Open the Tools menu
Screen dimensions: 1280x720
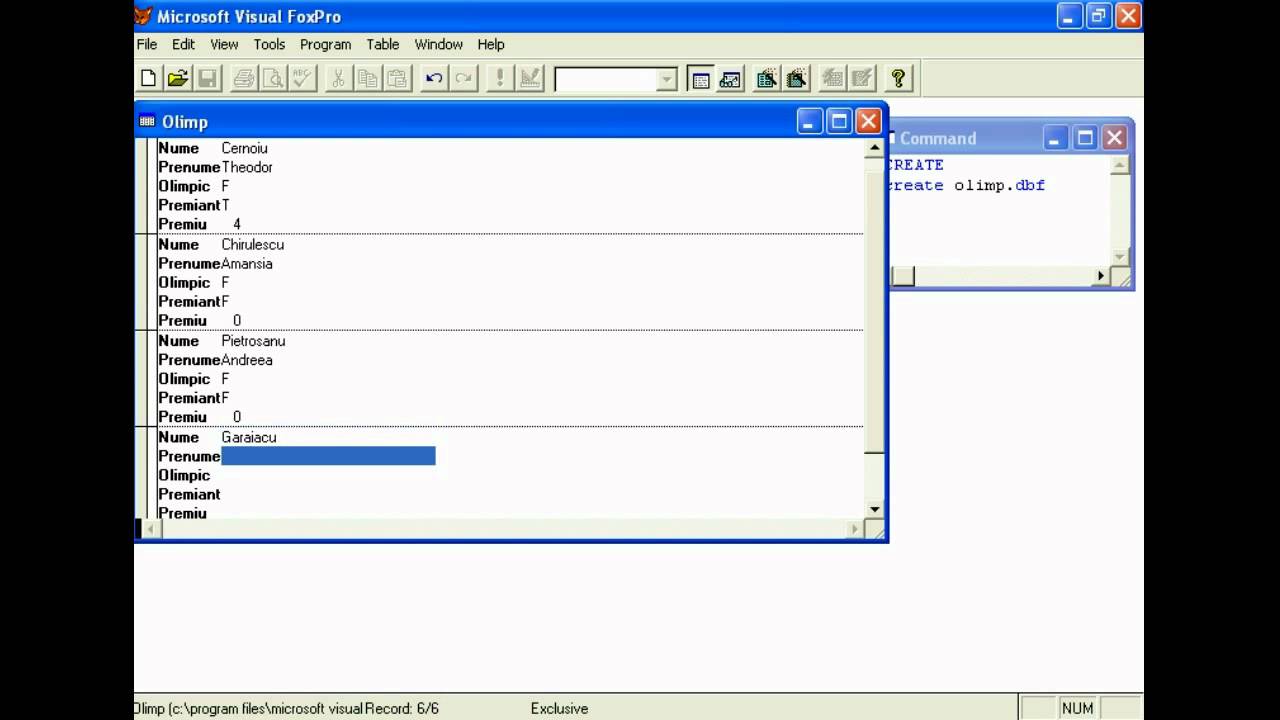pos(269,44)
